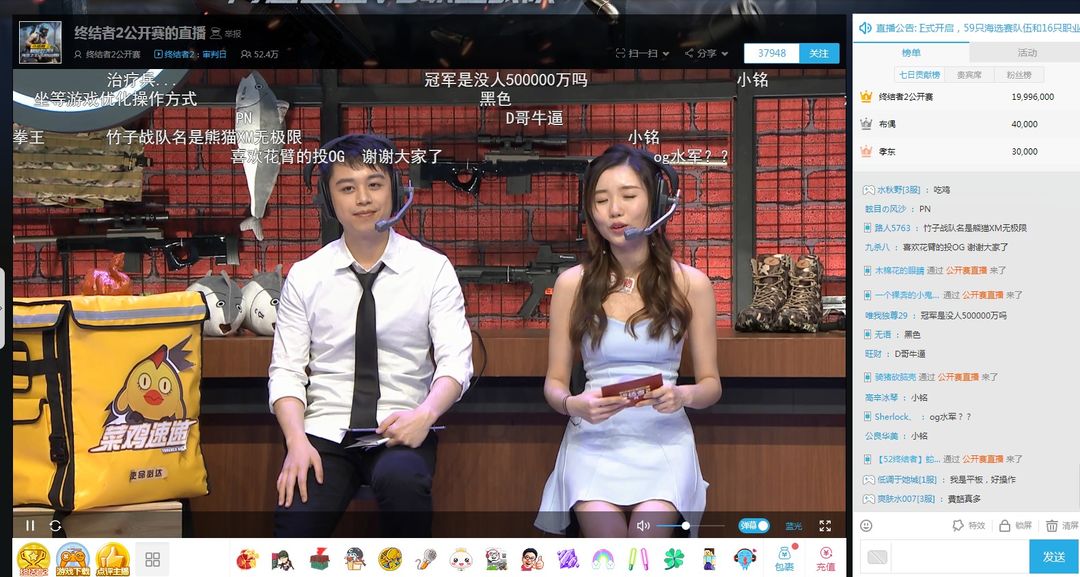The image size is (1080, 577).
Task: Toggle the 弹幕 danmaku switch off
Action: [754, 525]
